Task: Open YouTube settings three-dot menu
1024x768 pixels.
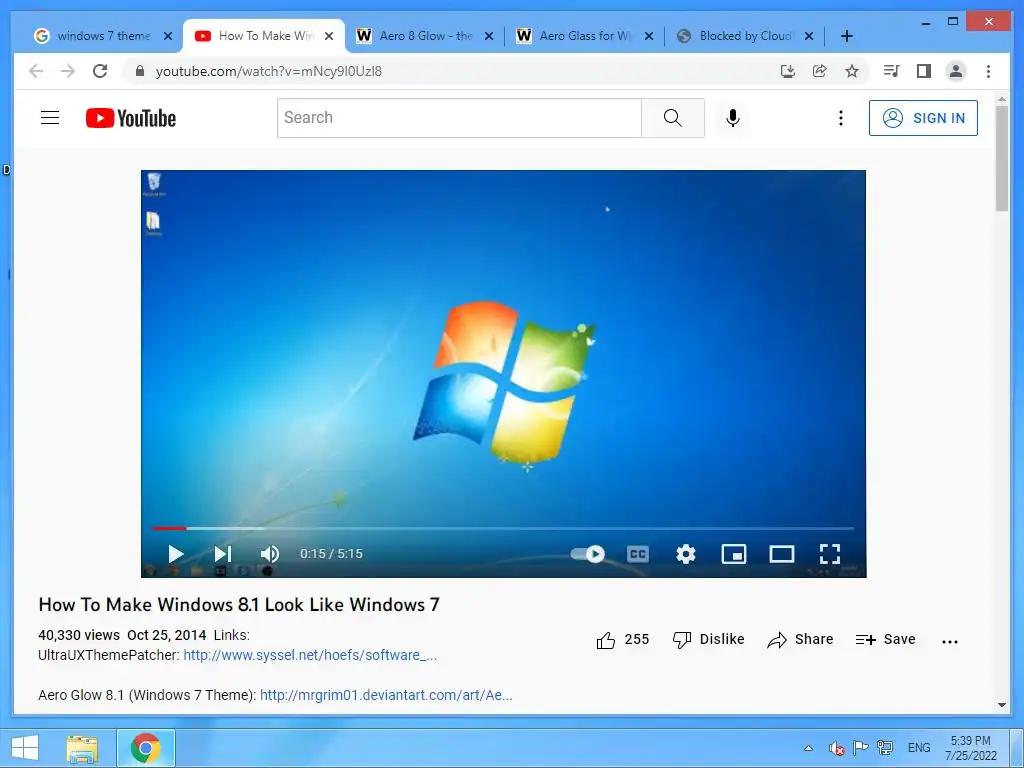Action: [x=840, y=118]
